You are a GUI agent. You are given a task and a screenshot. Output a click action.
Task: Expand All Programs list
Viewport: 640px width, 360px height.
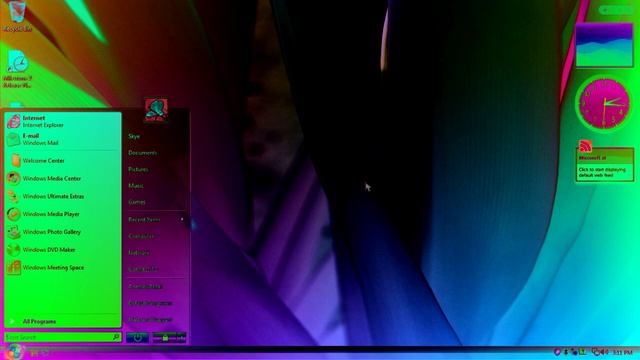coord(62,322)
